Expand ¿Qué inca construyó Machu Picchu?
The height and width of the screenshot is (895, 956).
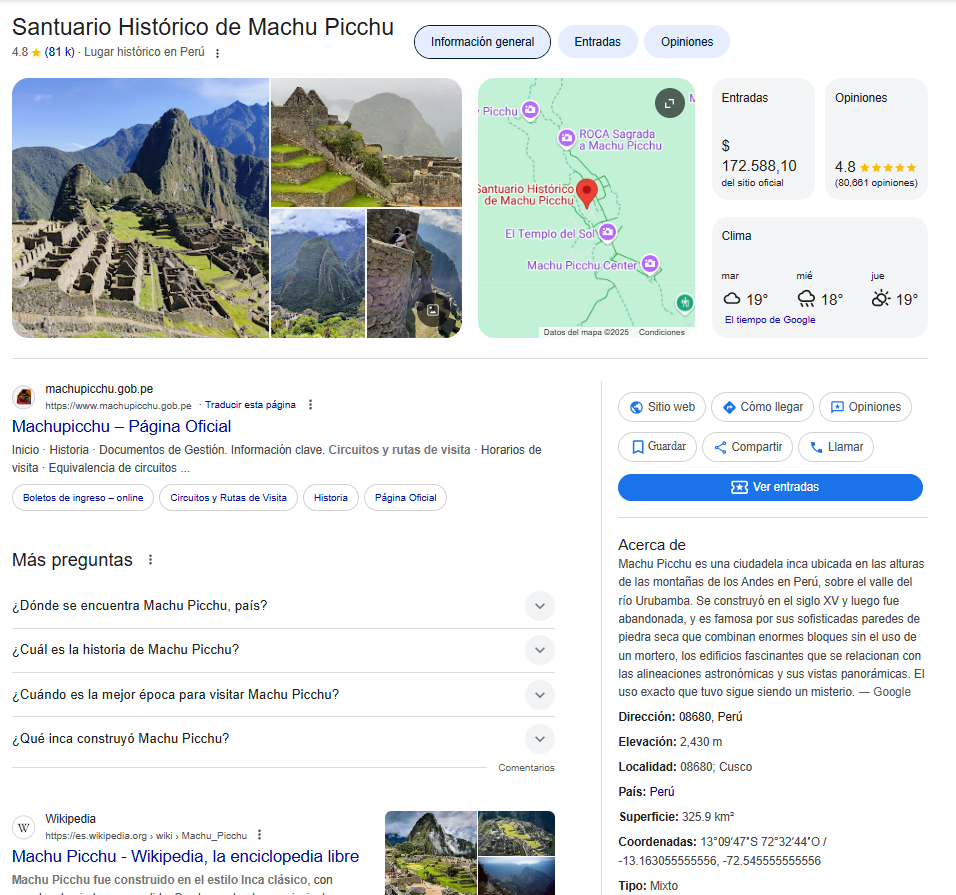coord(539,739)
